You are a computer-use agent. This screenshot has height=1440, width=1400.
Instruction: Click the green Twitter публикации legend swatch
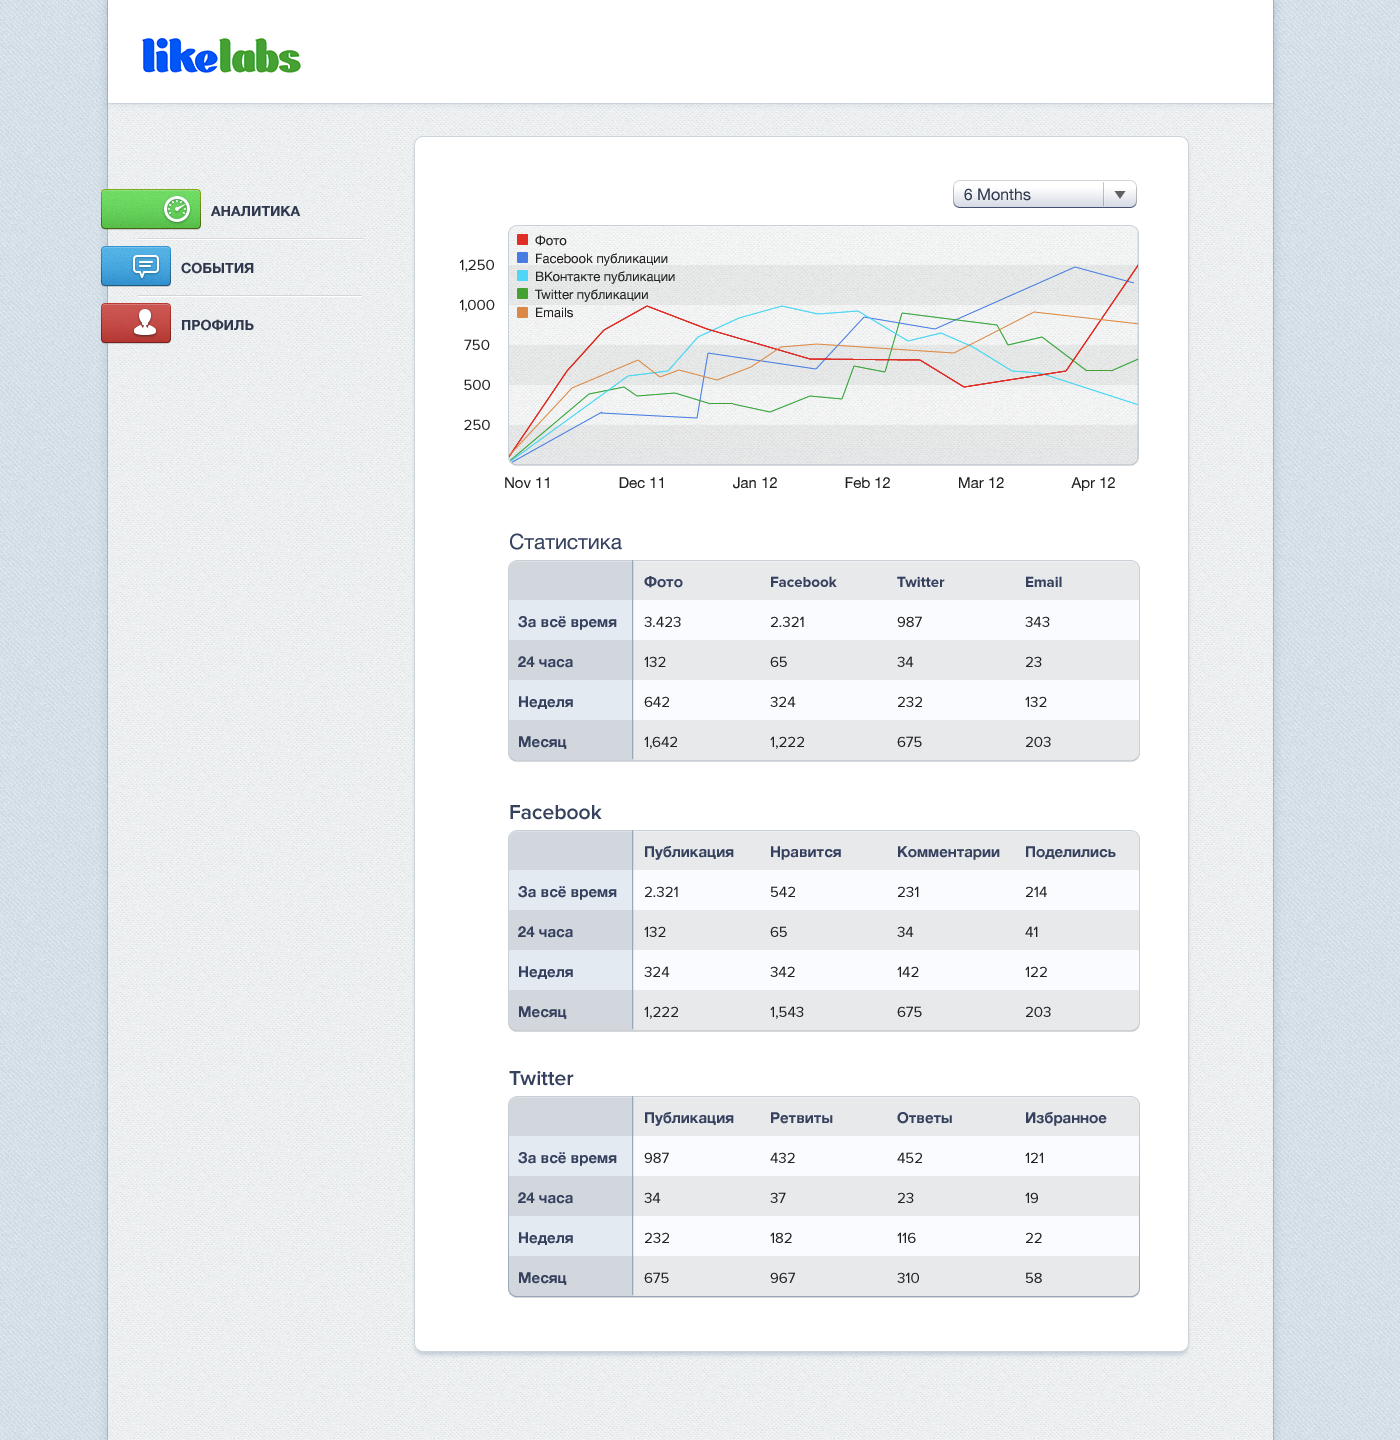click(x=522, y=294)
